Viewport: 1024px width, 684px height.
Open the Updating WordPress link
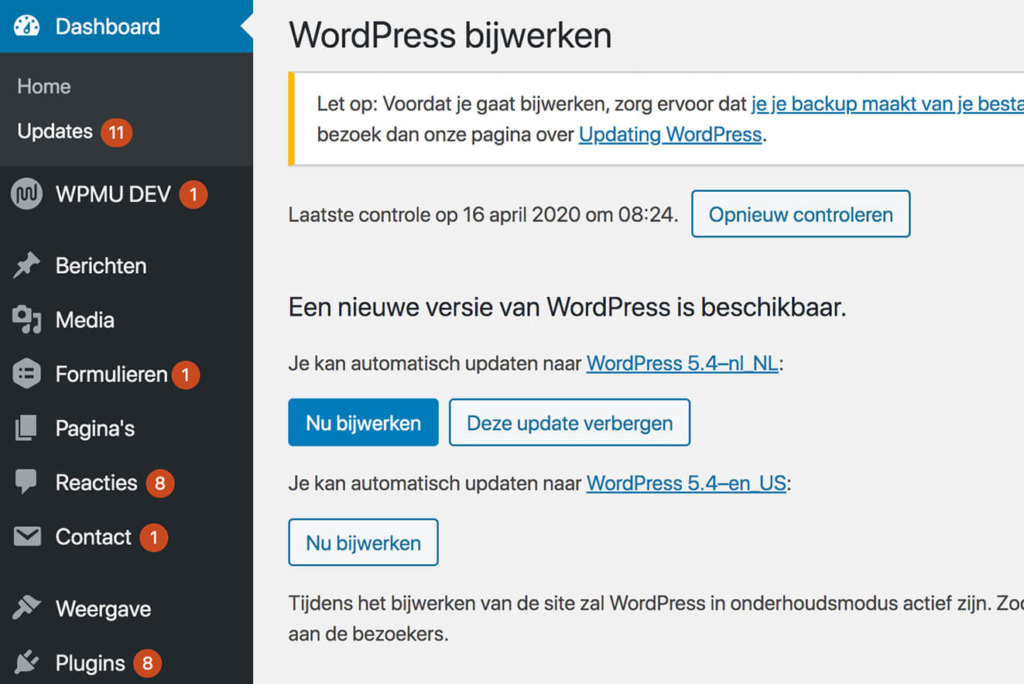pyautogui.click(x=670, y=134)
